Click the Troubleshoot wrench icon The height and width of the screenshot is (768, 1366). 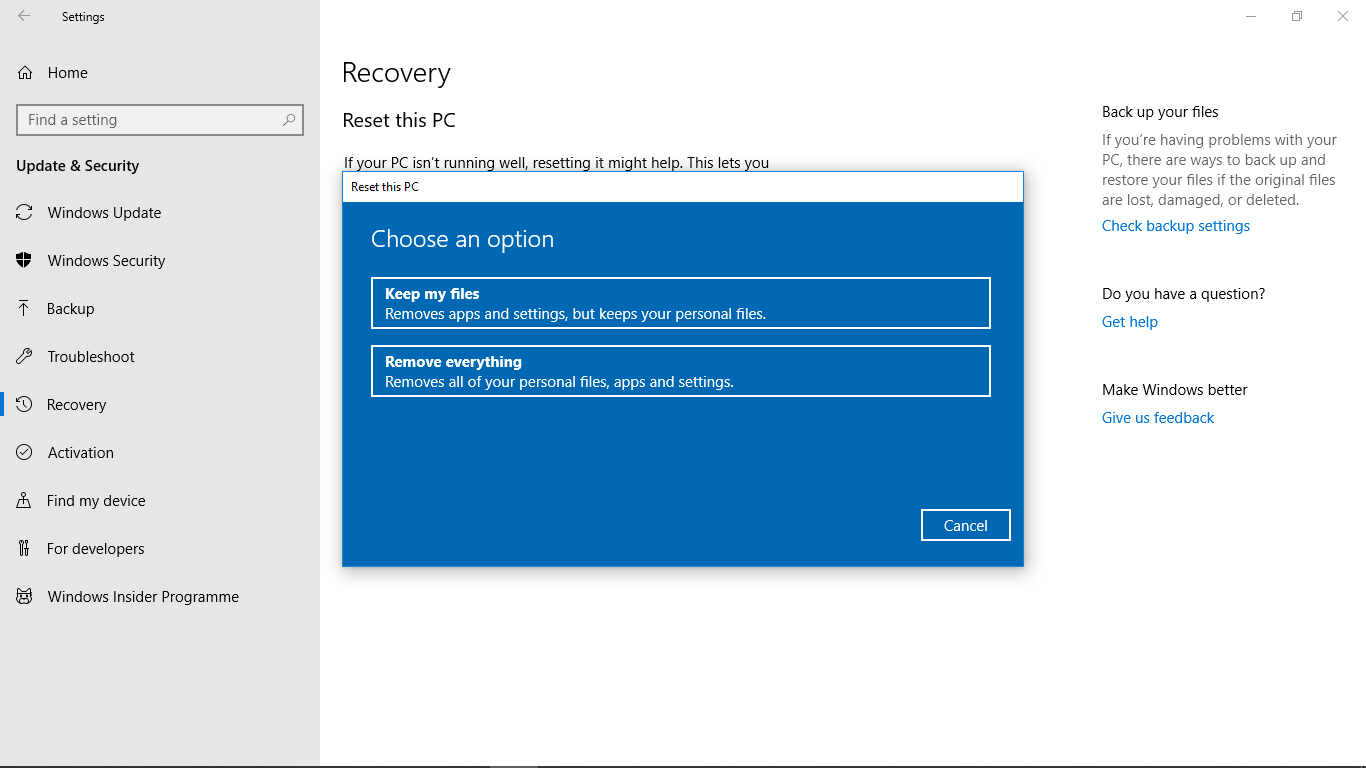25,357
